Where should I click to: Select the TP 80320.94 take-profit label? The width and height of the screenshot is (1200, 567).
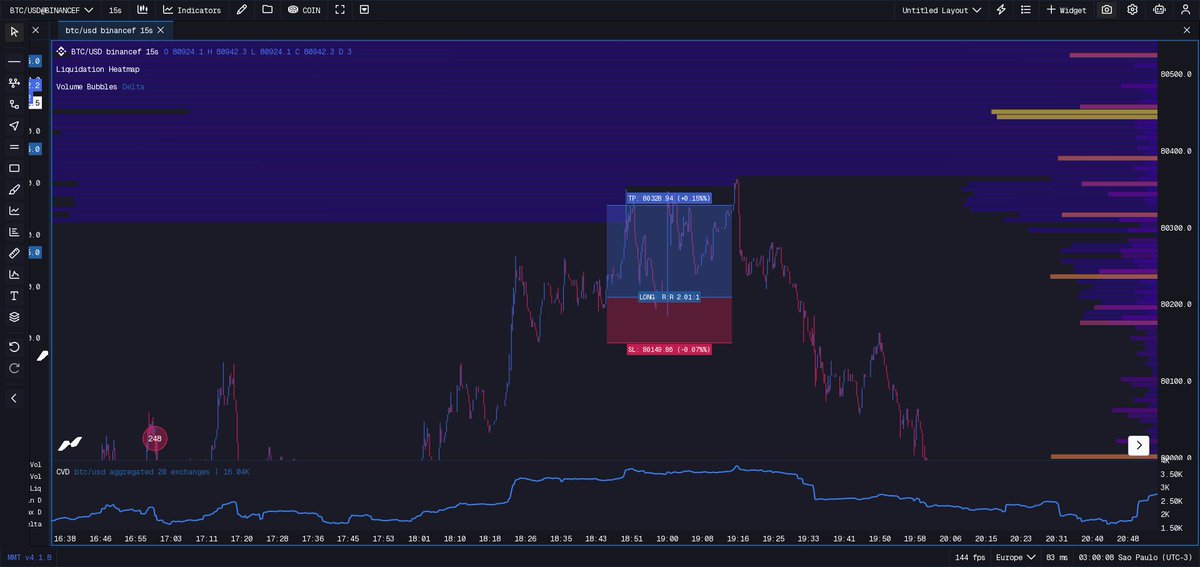(669, 198)
